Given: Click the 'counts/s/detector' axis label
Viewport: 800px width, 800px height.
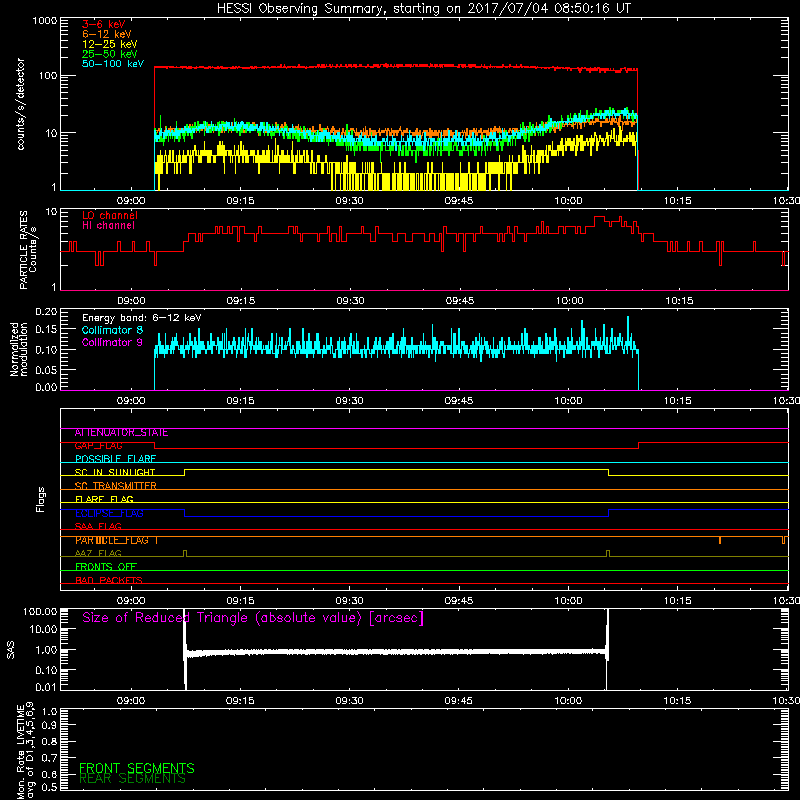Looking at the screenshot, I should [x=20, y=104].
